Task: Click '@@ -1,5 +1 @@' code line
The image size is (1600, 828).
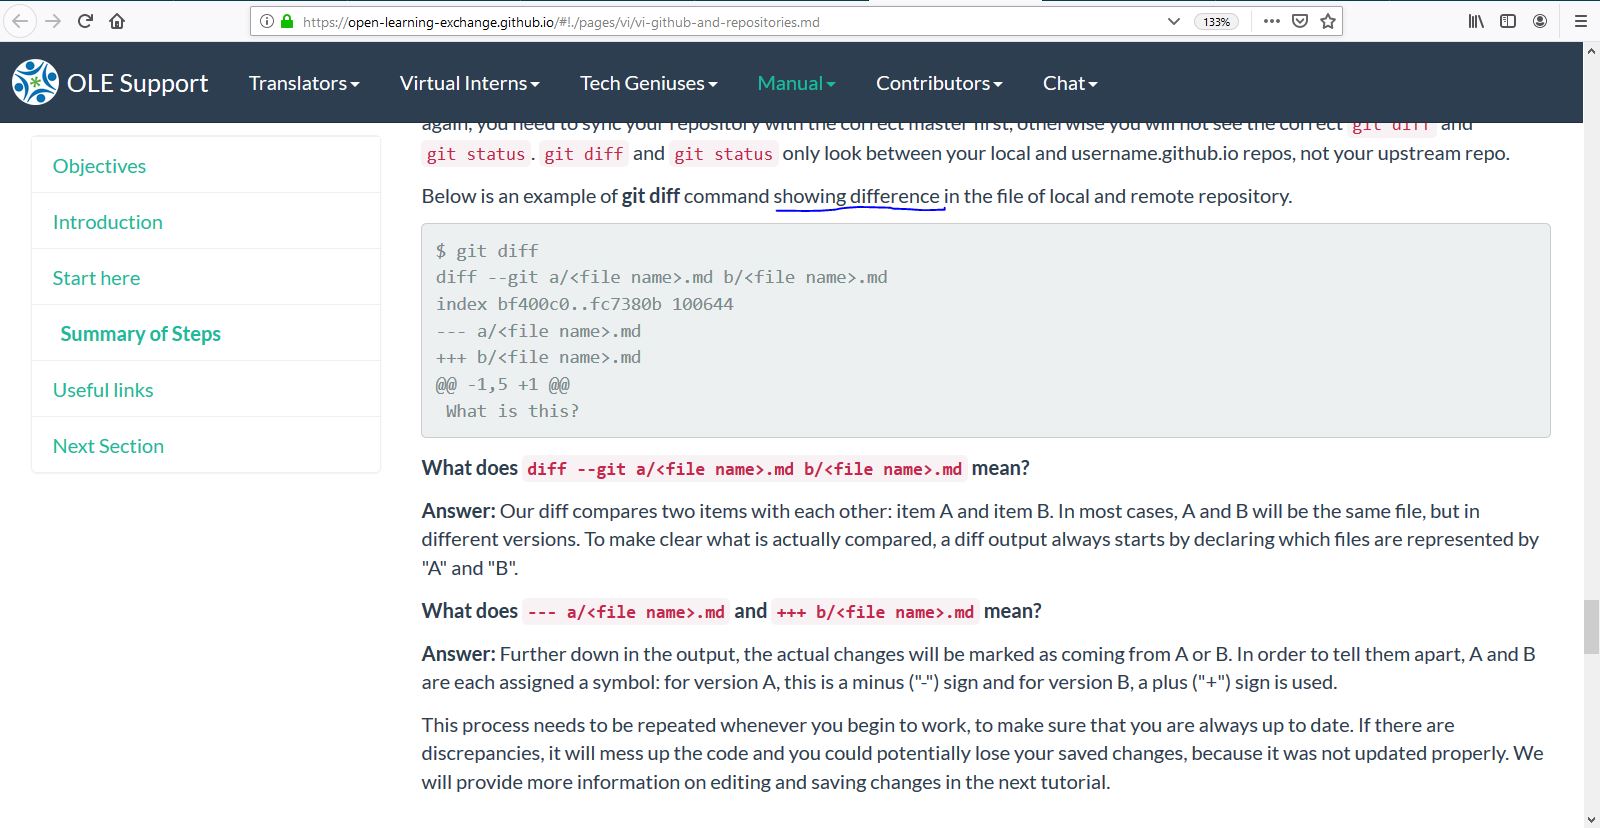Action: point(503,384)
